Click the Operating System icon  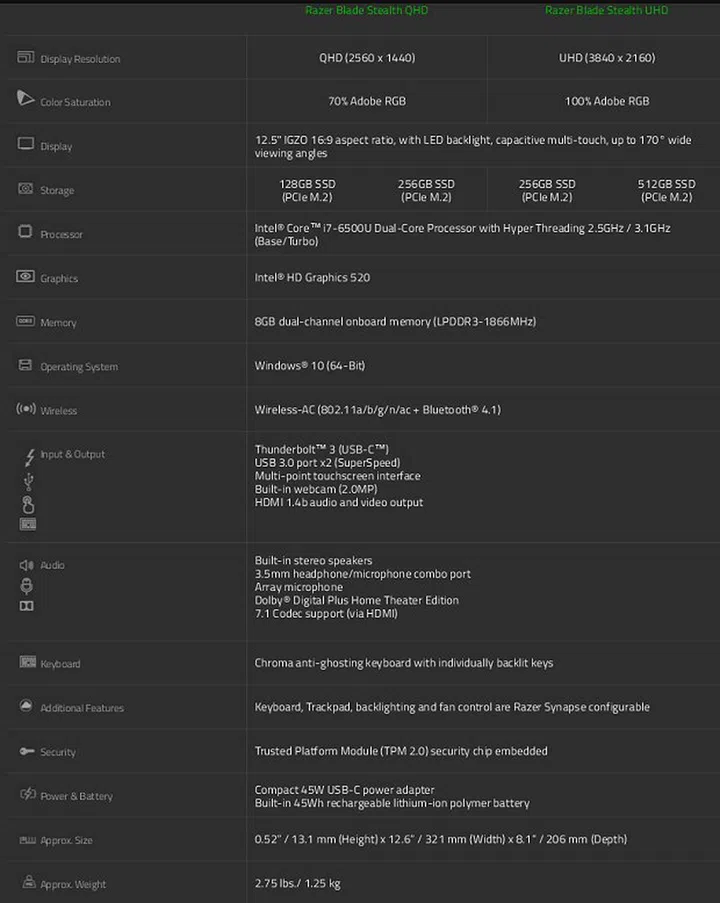(x=26, y=365)
